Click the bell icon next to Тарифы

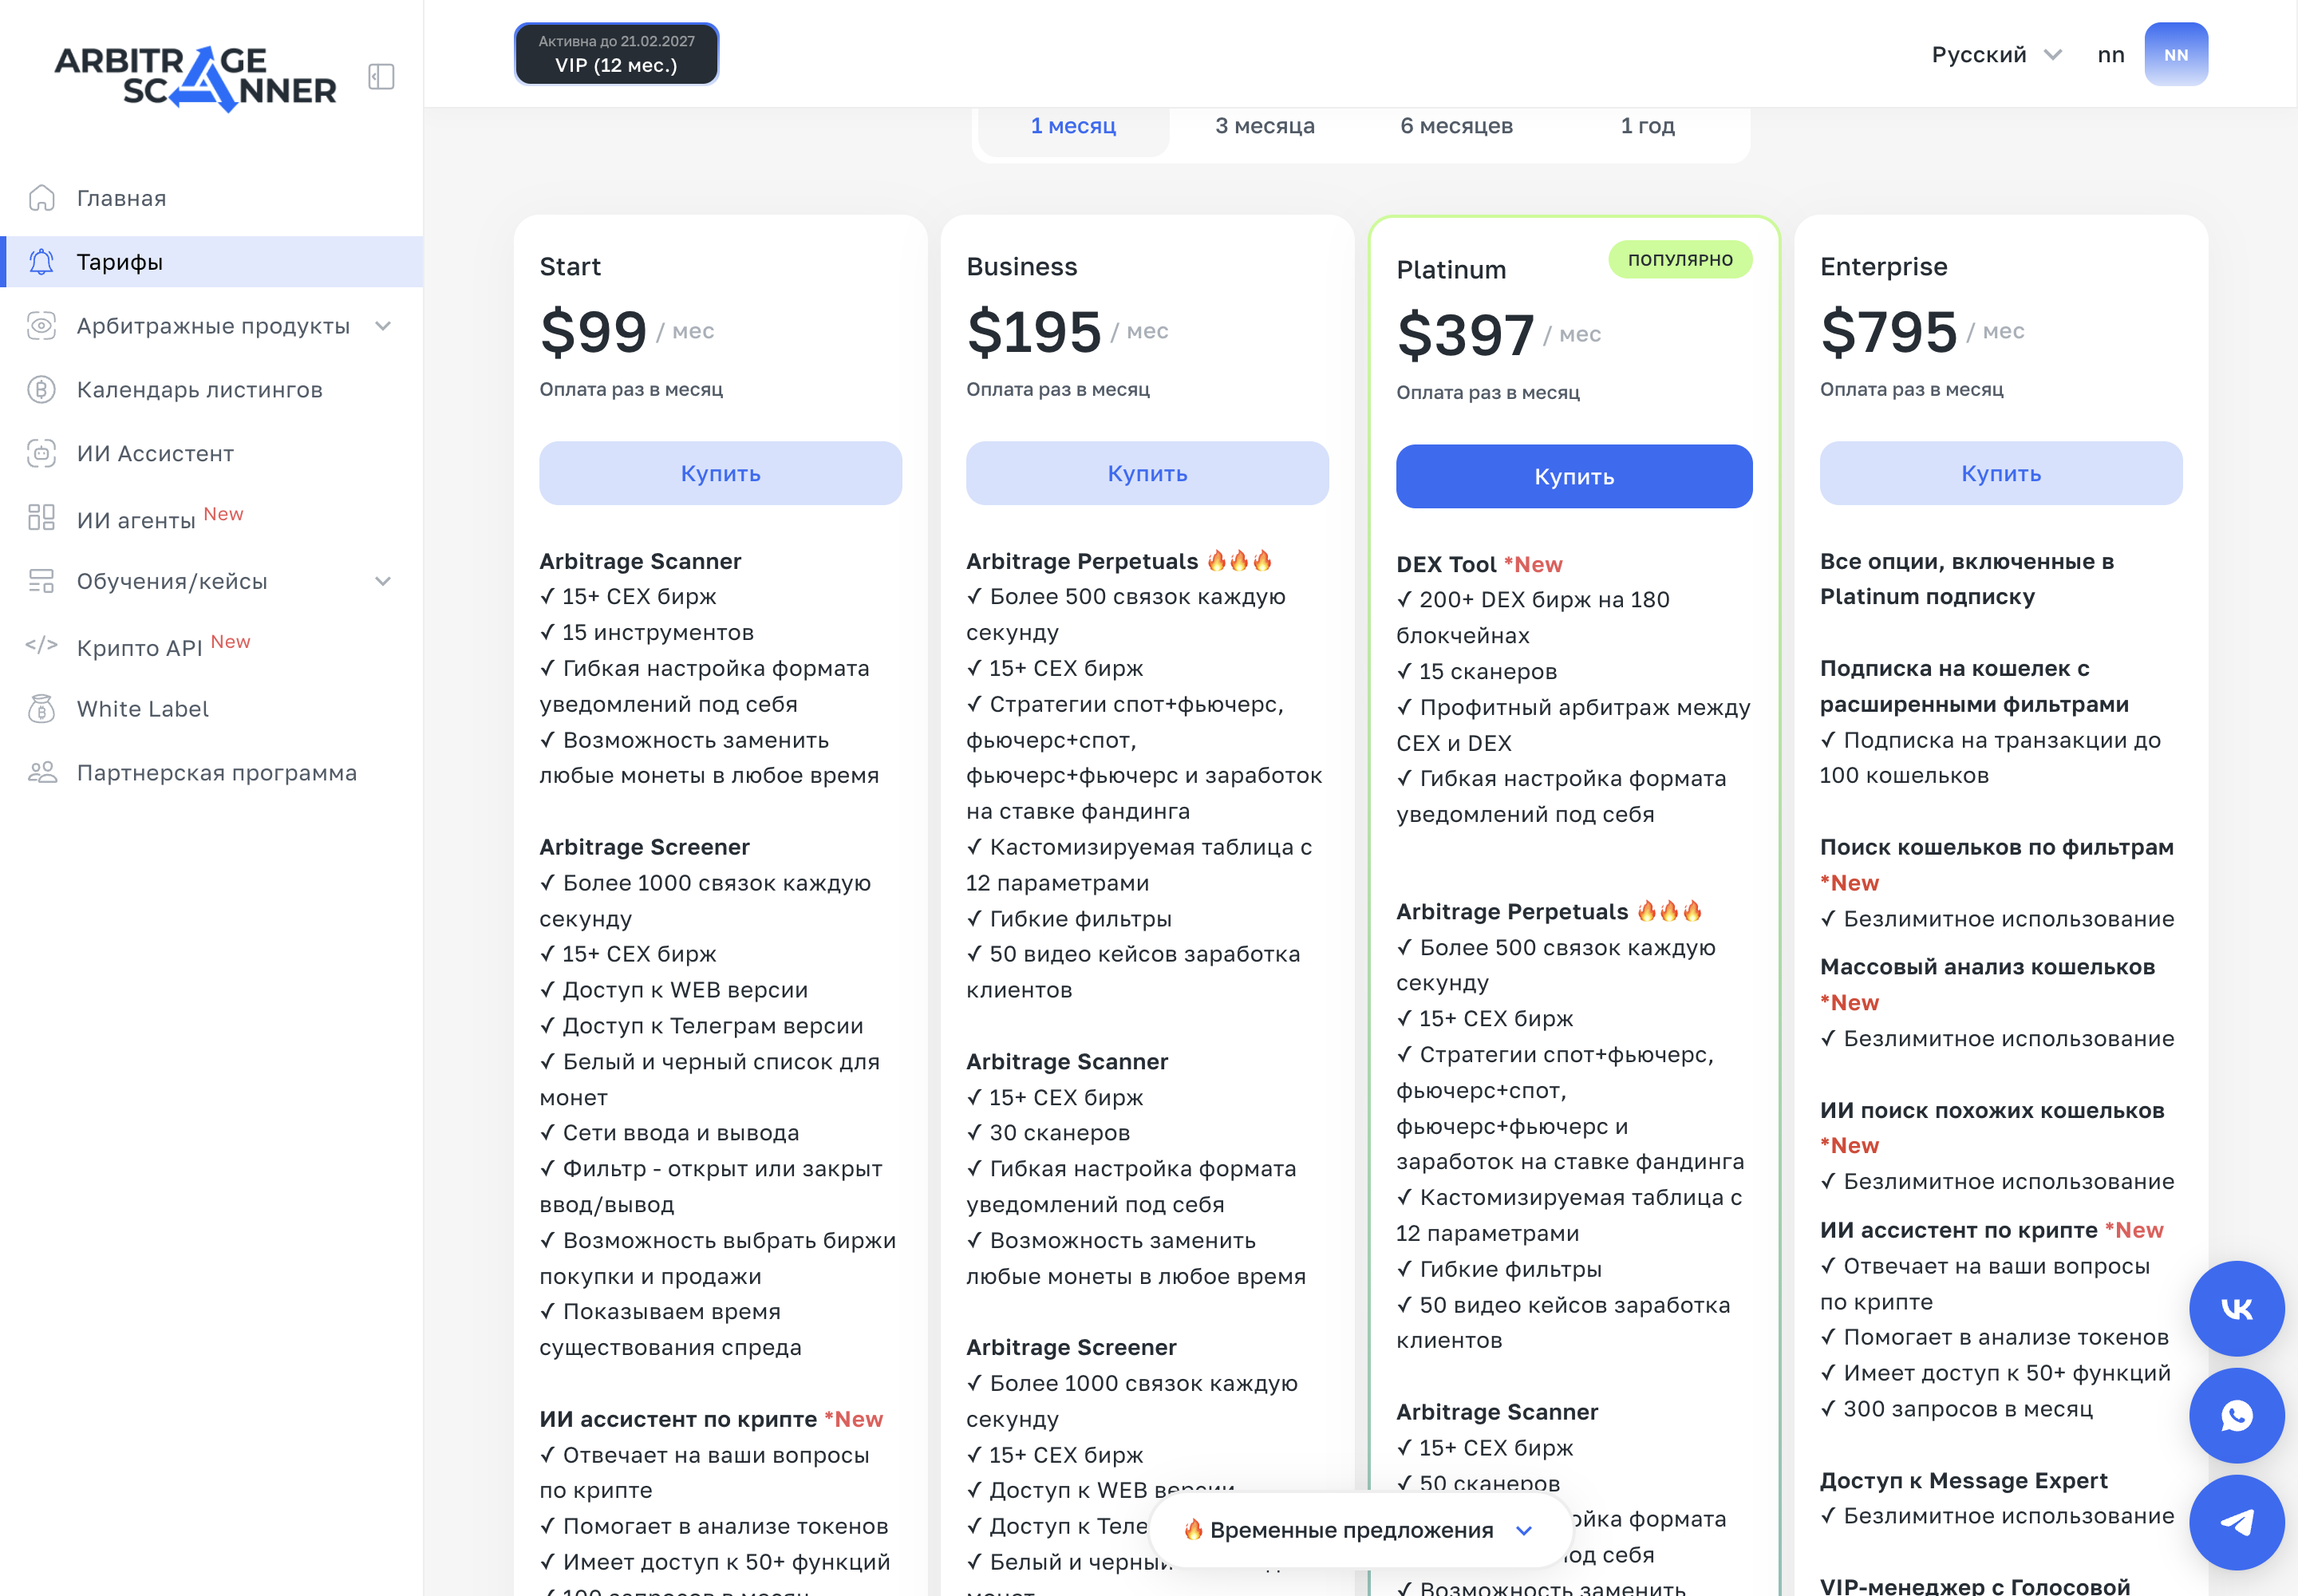(41, 262)
